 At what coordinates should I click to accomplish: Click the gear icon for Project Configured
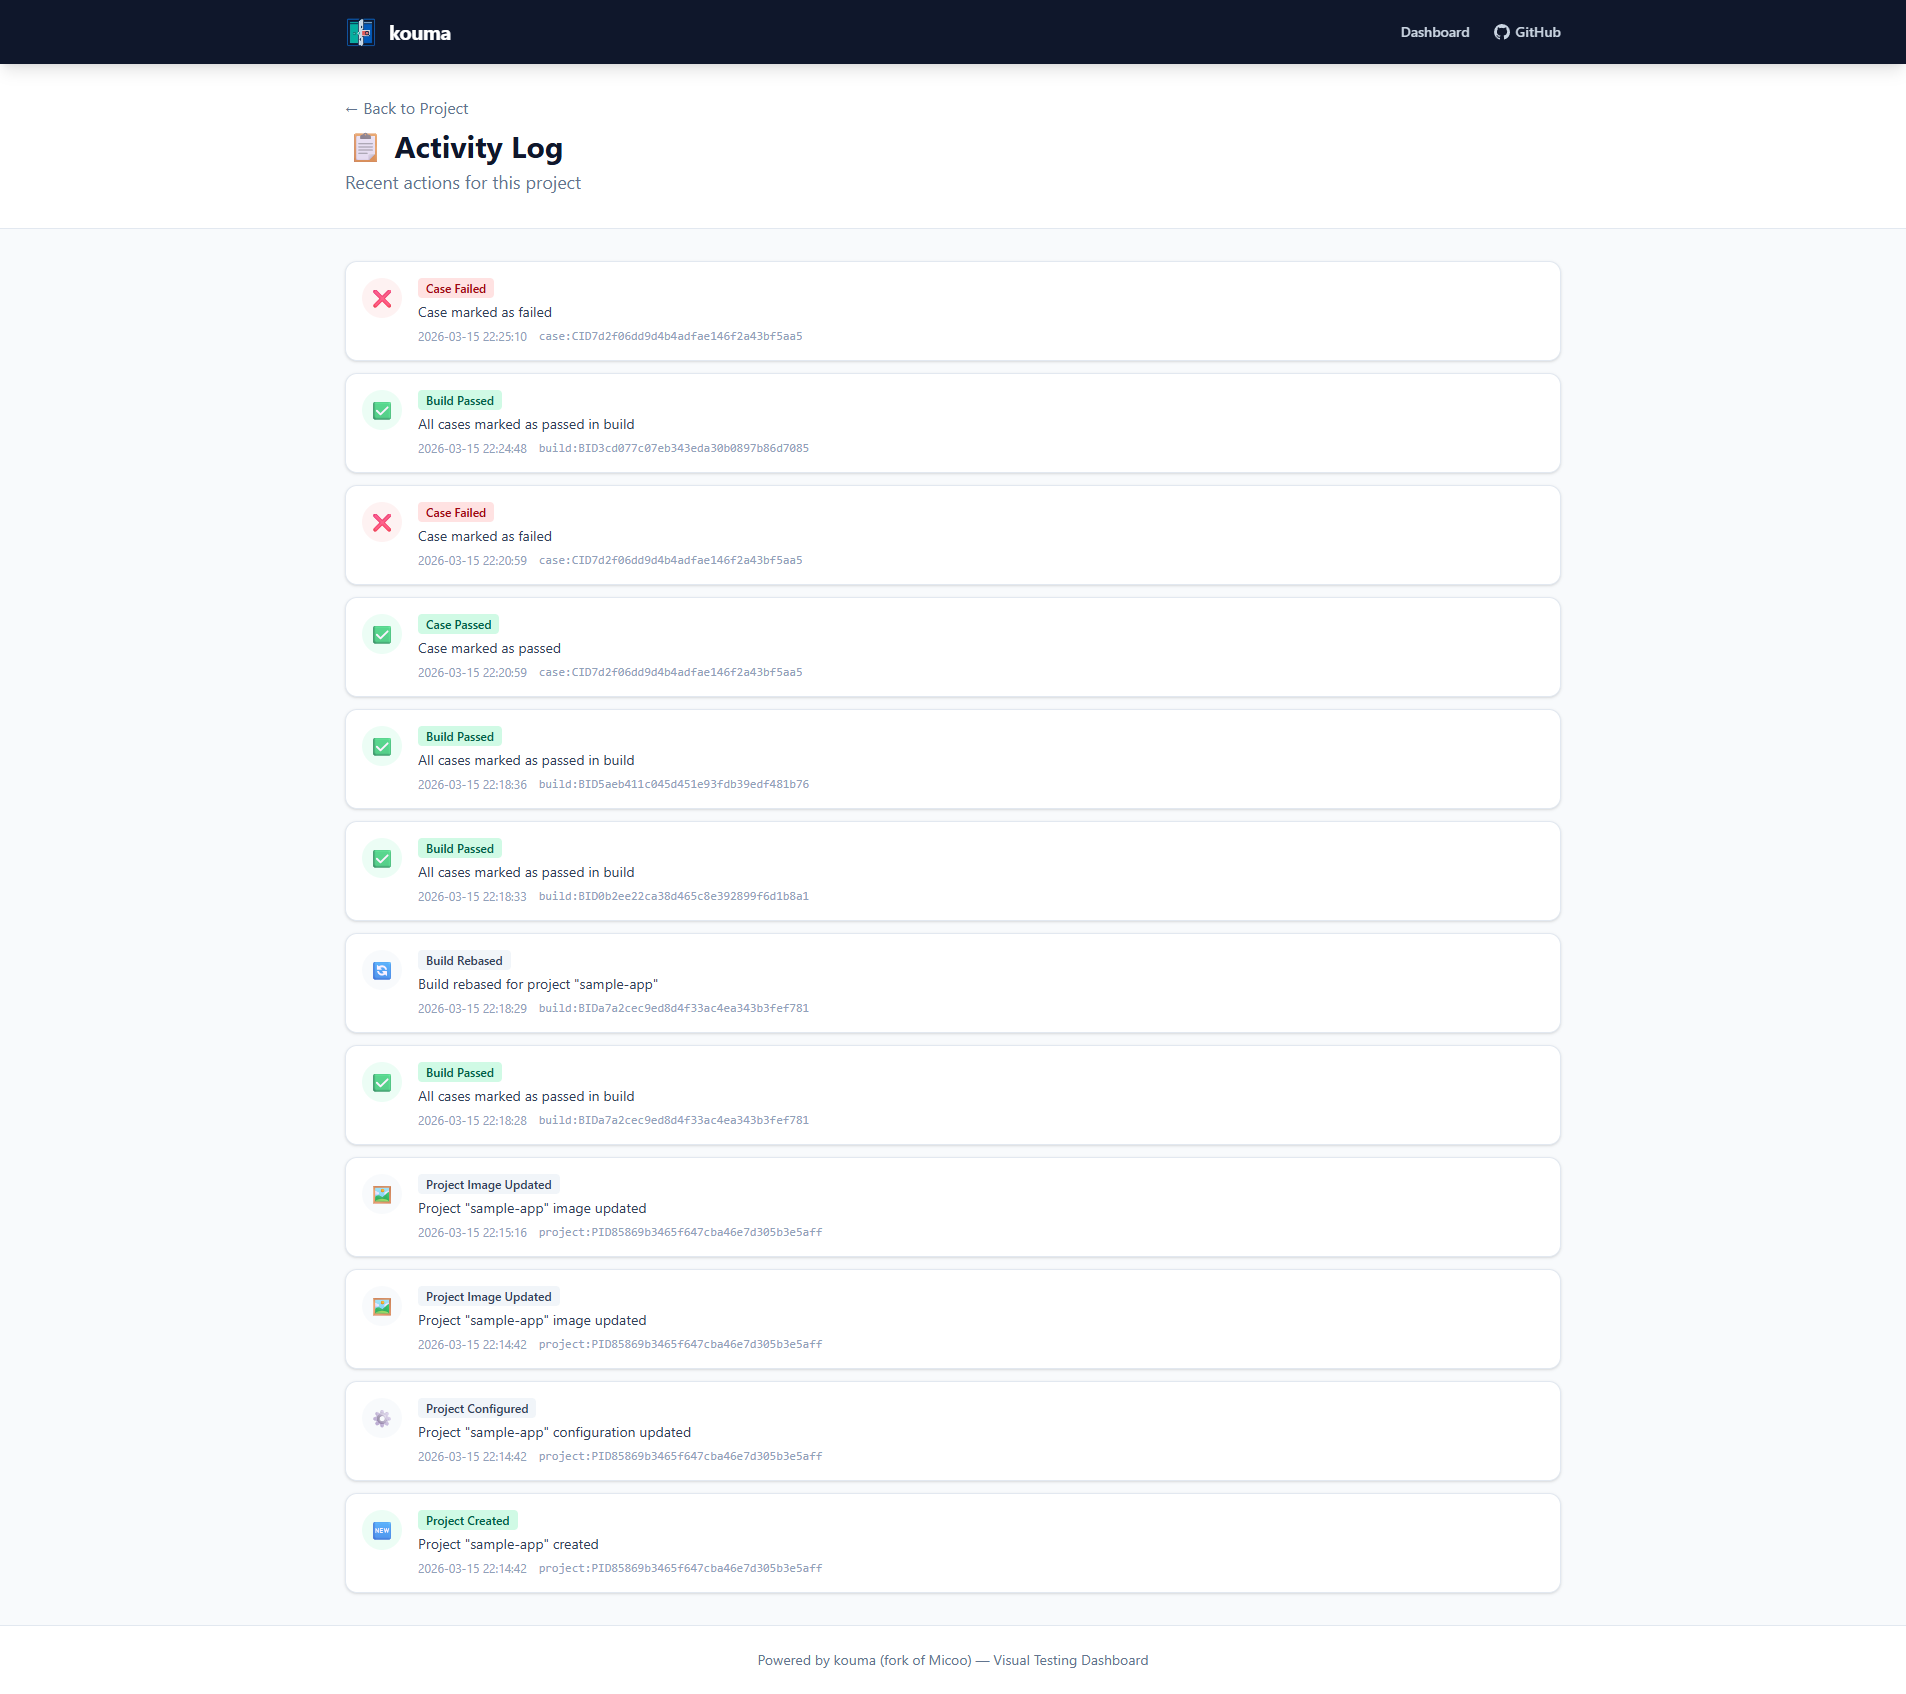click(x=382, y=1419)
